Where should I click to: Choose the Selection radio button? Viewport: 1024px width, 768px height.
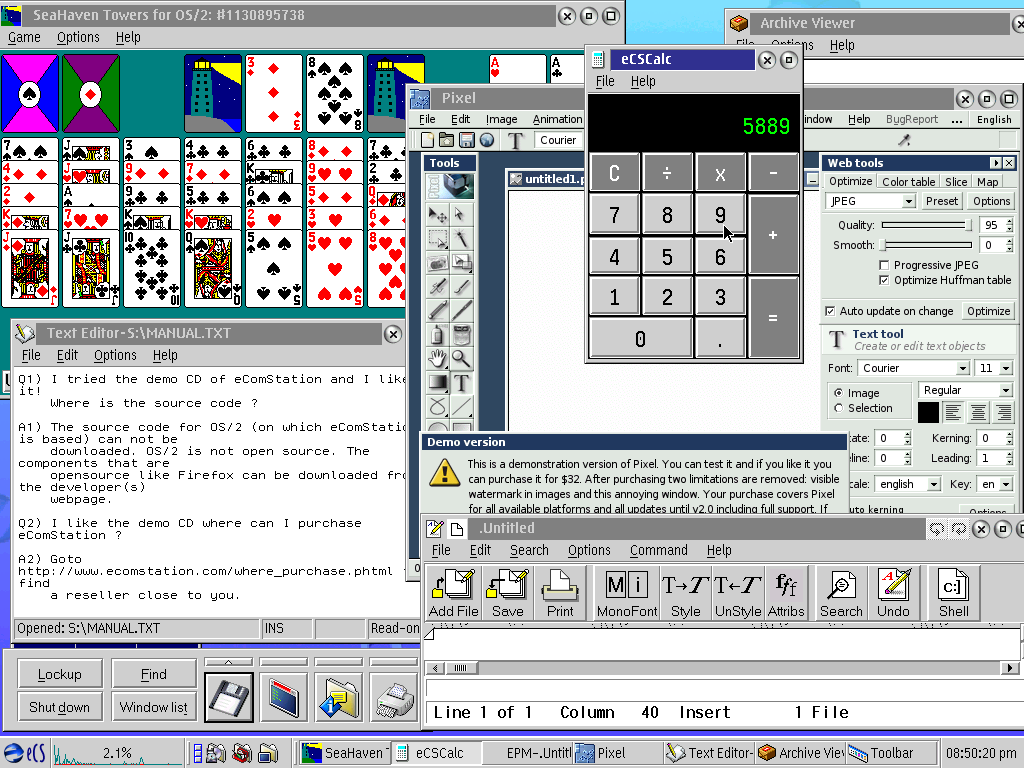(839, 408)
